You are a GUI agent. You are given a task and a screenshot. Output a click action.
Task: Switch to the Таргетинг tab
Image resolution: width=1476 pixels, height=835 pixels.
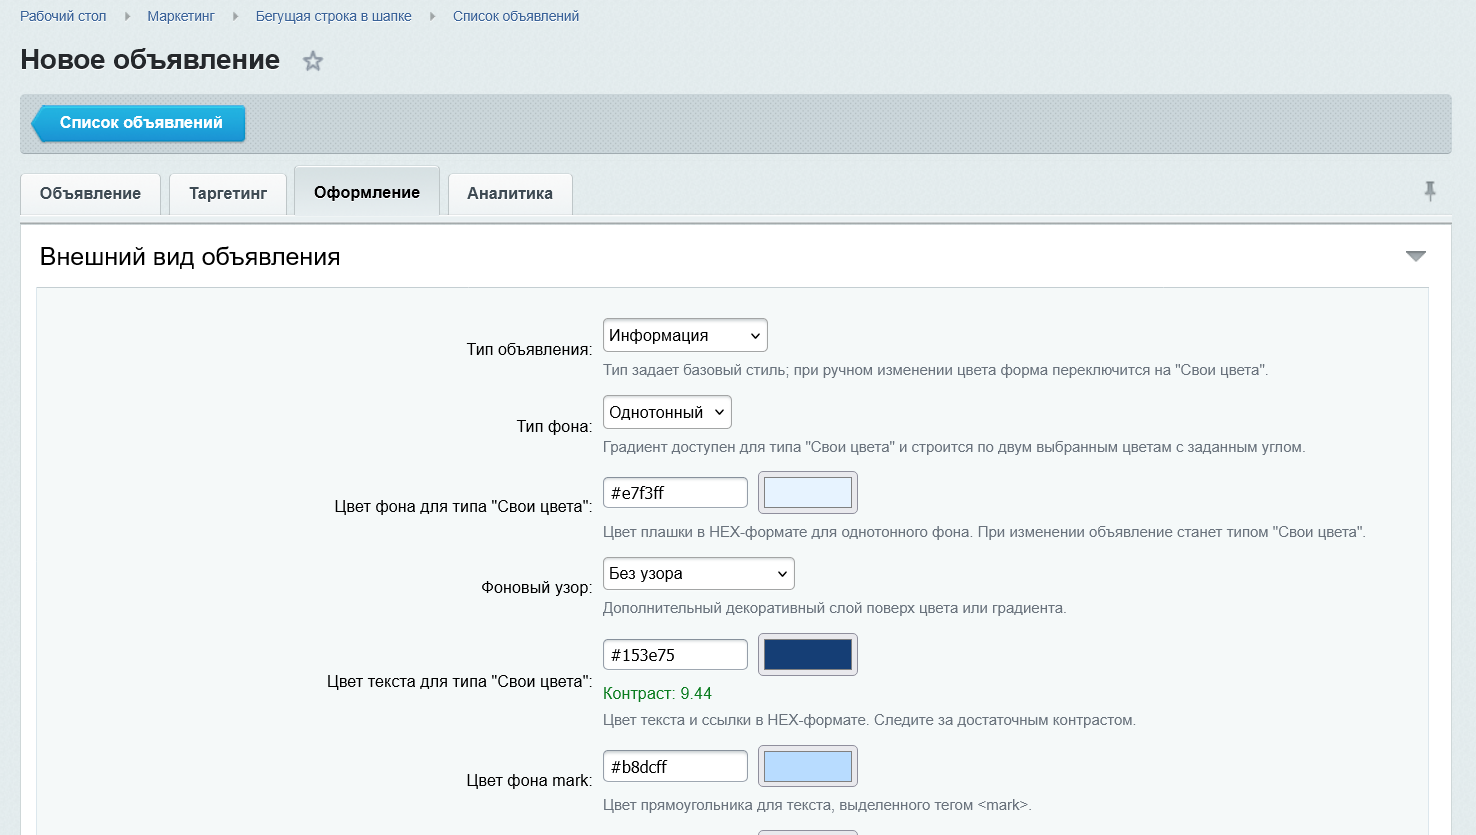228,193
